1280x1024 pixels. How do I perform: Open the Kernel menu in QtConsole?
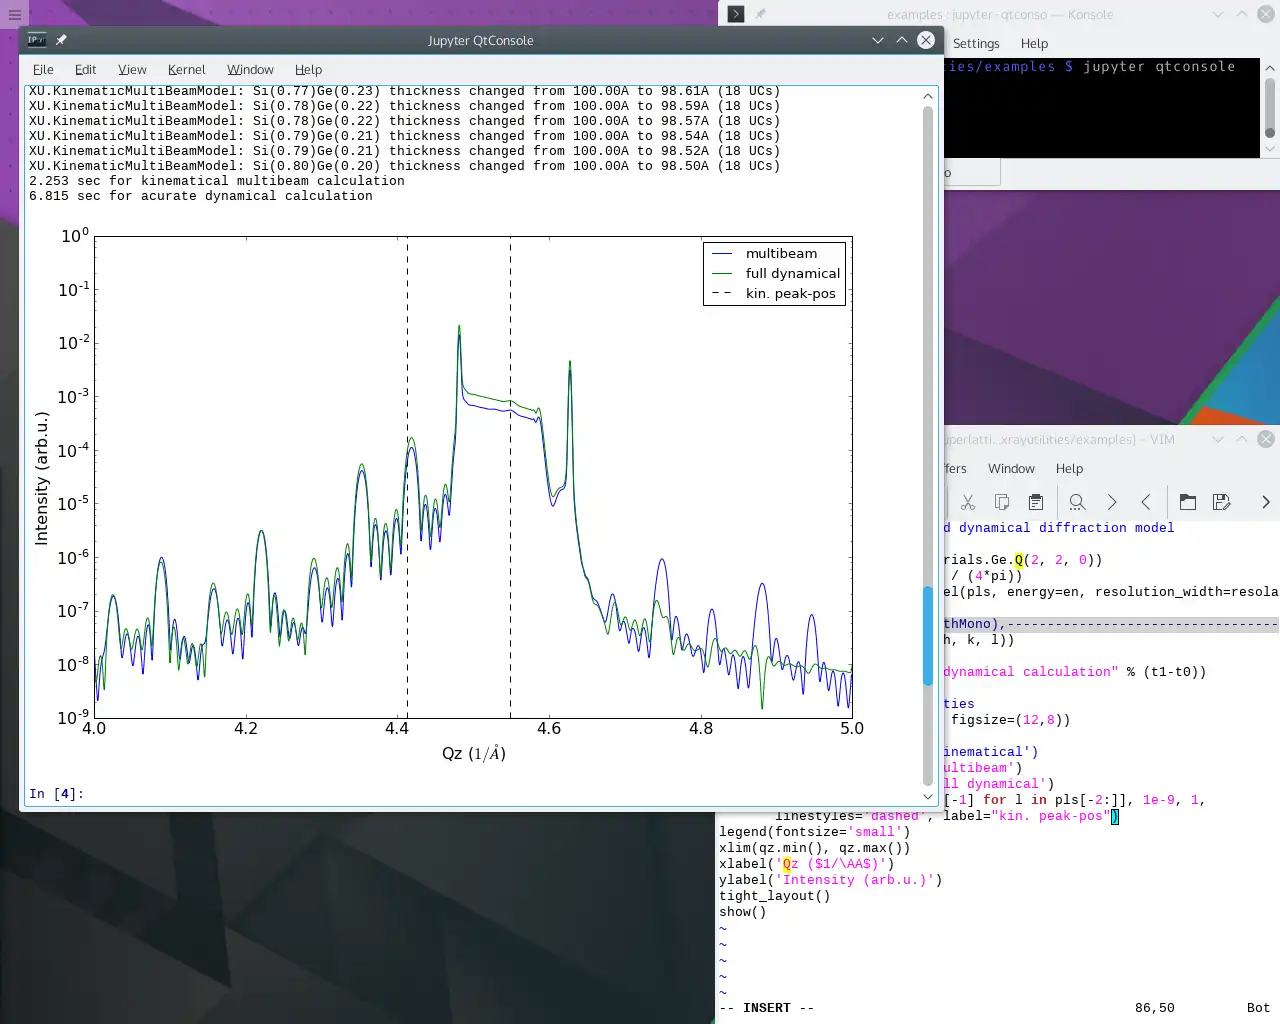click(186, 69)
